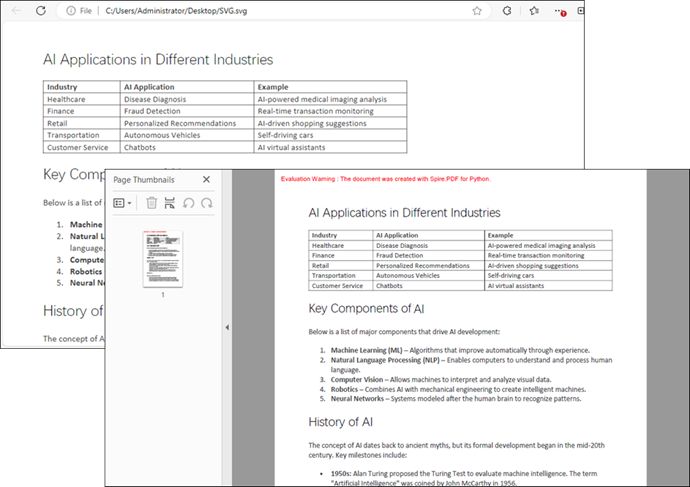This screenshot has height=487, width=690.
Task: Rotate page clockwise
Action: [x=206, y=203]
